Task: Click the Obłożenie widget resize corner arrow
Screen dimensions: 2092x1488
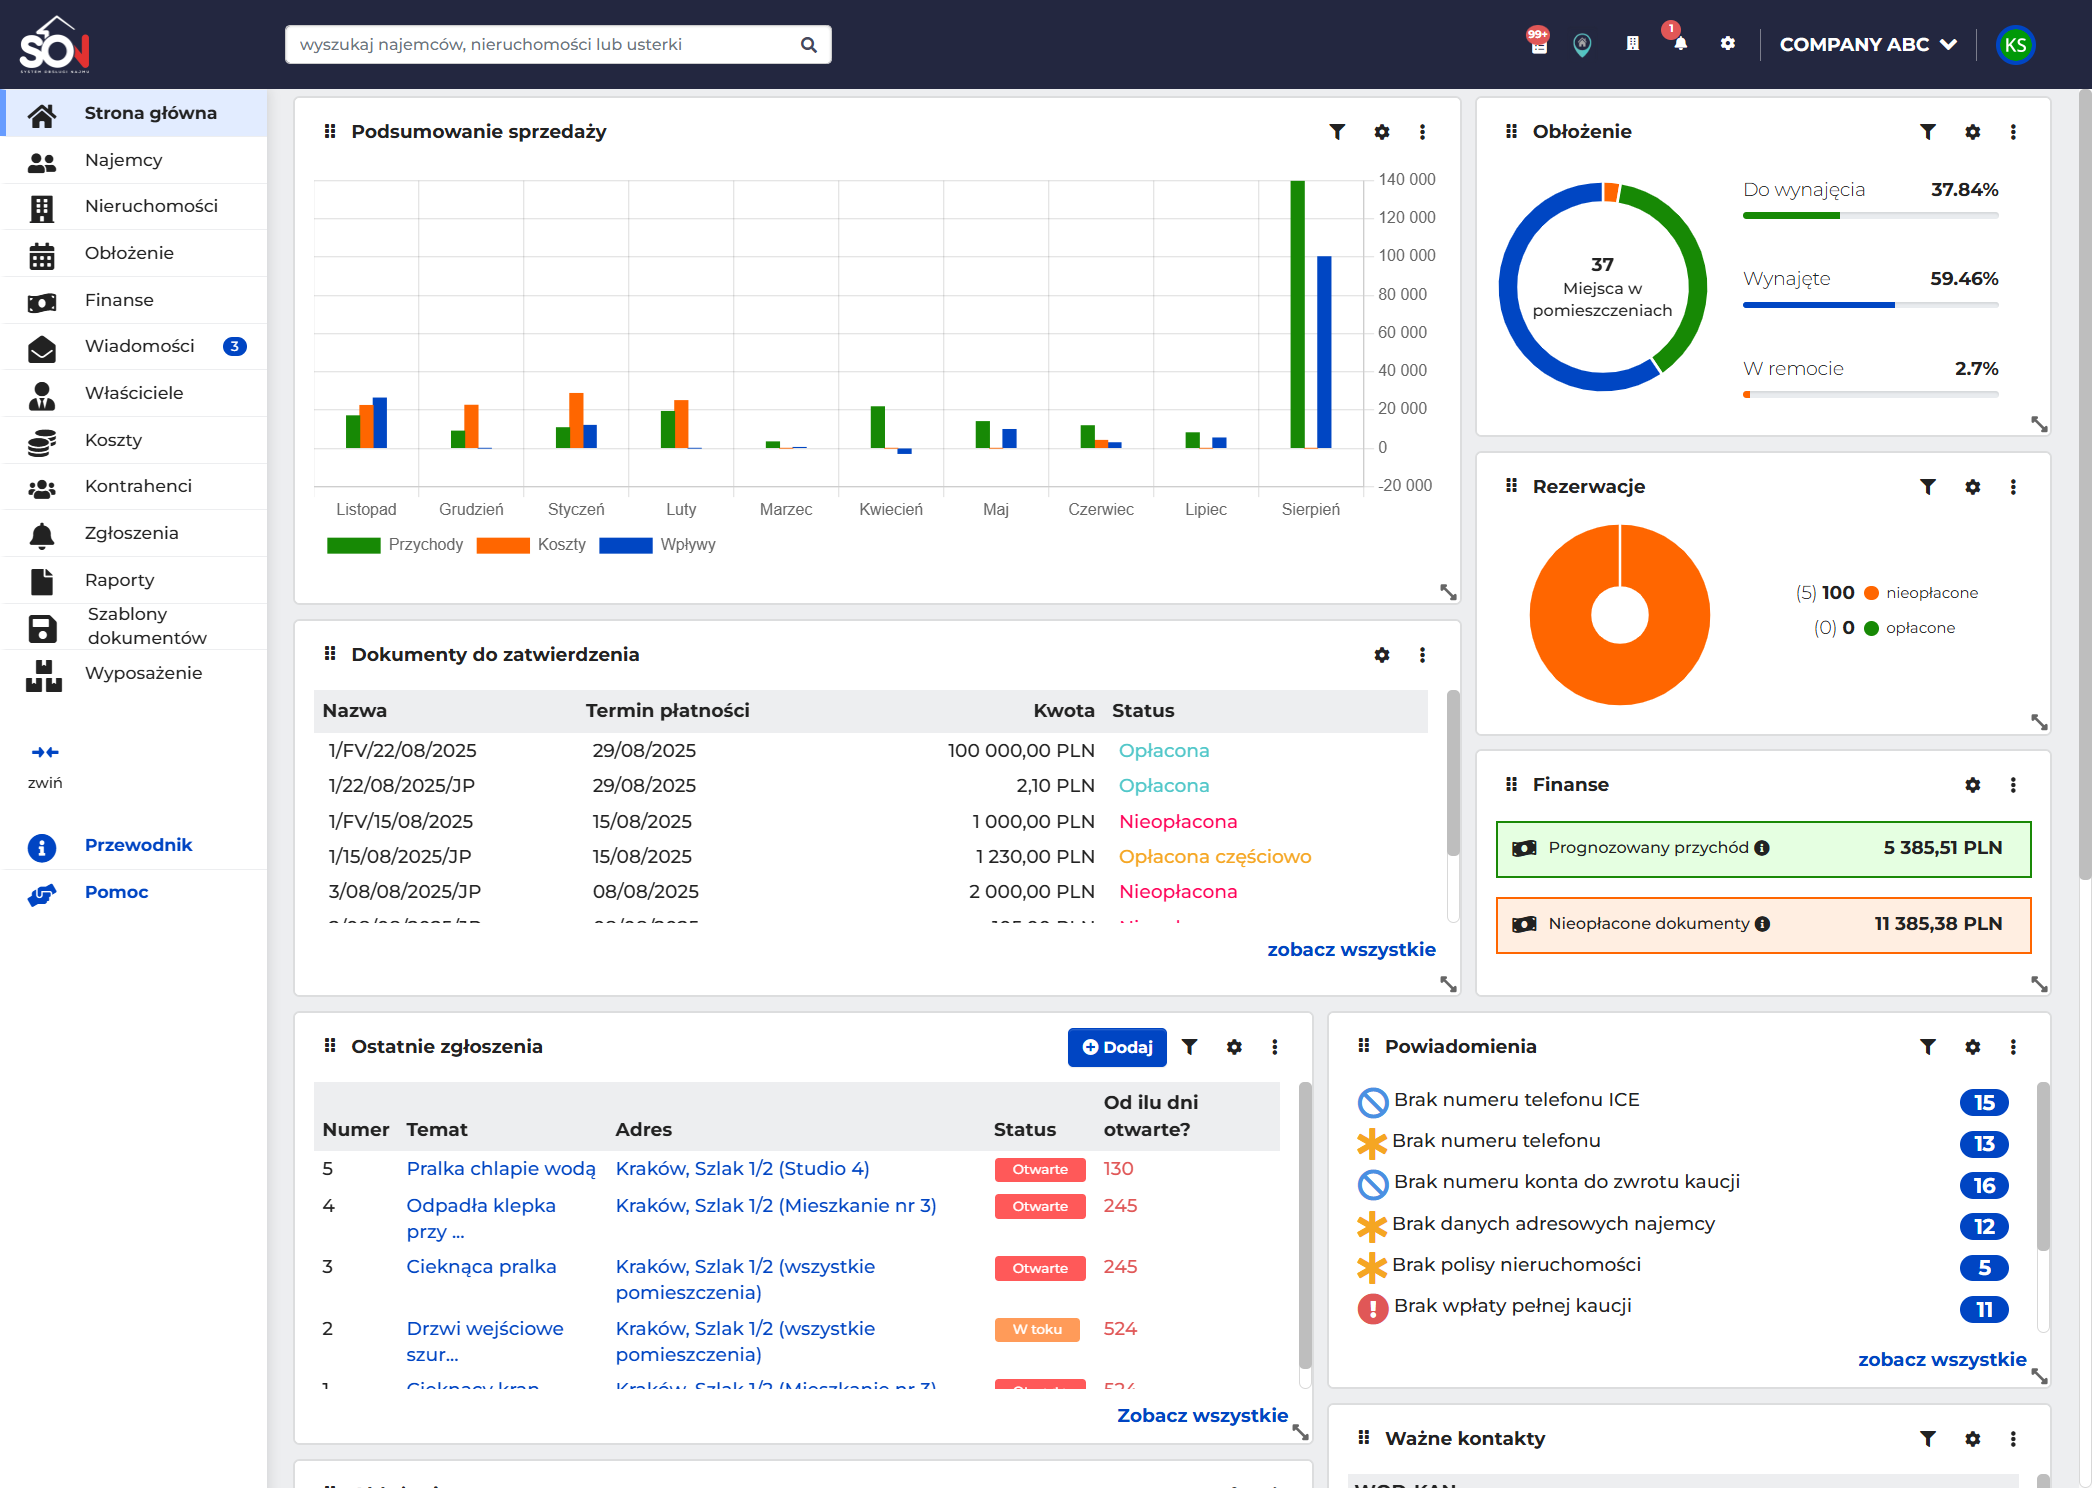Action: pyautogui.click(x=2039, y=424)
